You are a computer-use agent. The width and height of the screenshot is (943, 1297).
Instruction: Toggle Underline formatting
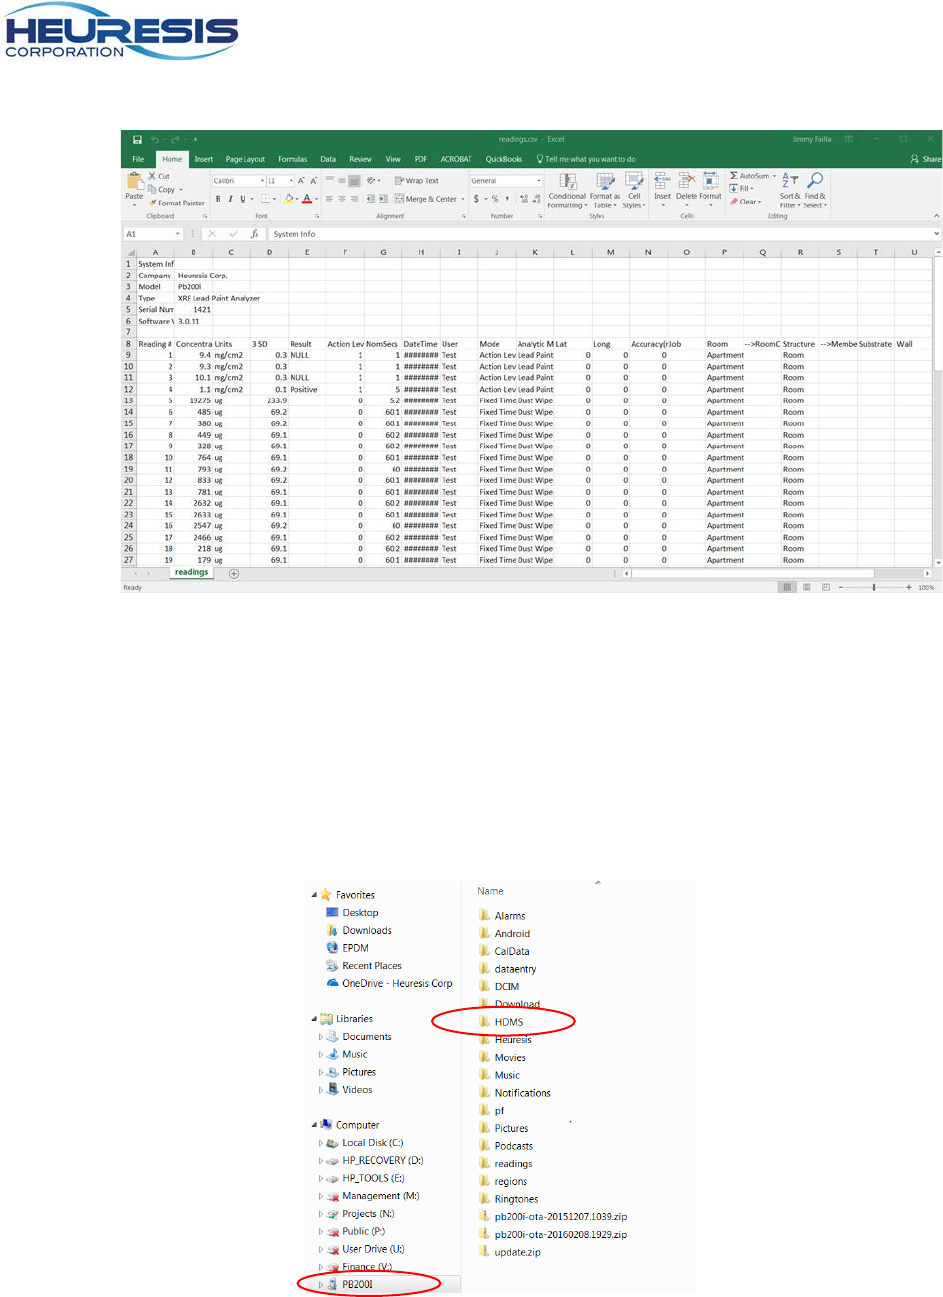click(x=241, y=199)
